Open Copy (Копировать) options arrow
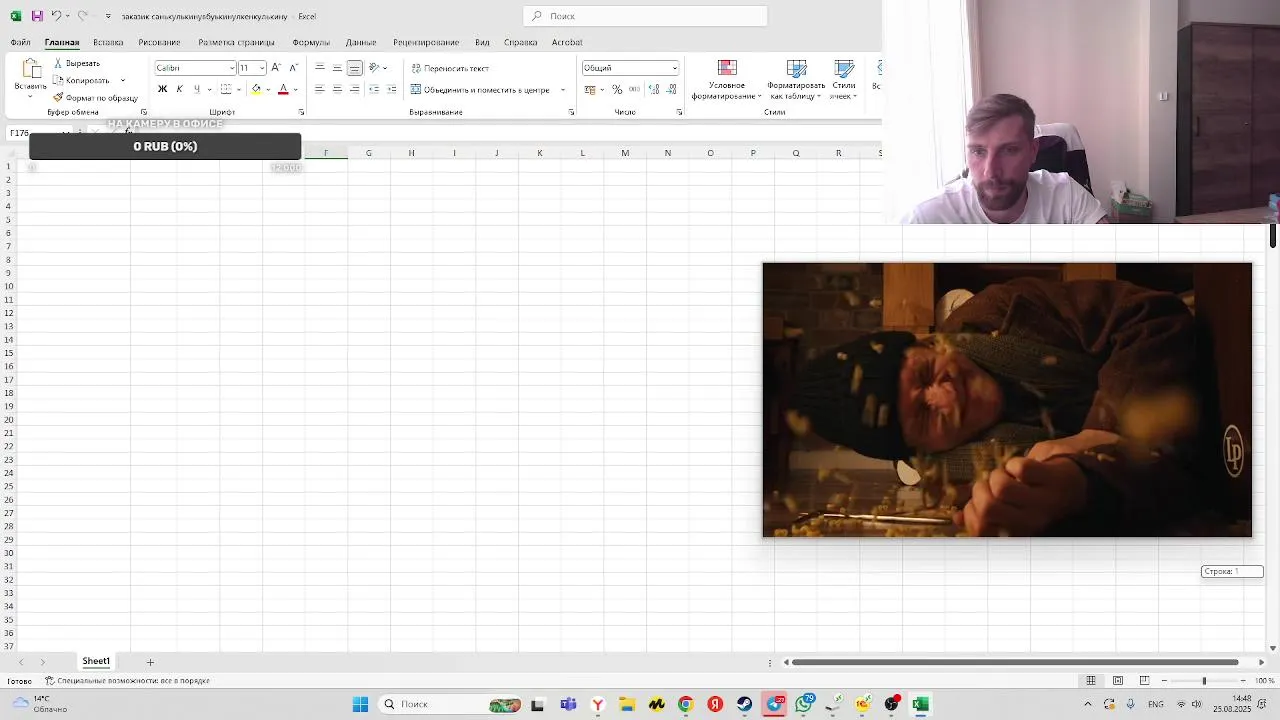 click(123, 80)
